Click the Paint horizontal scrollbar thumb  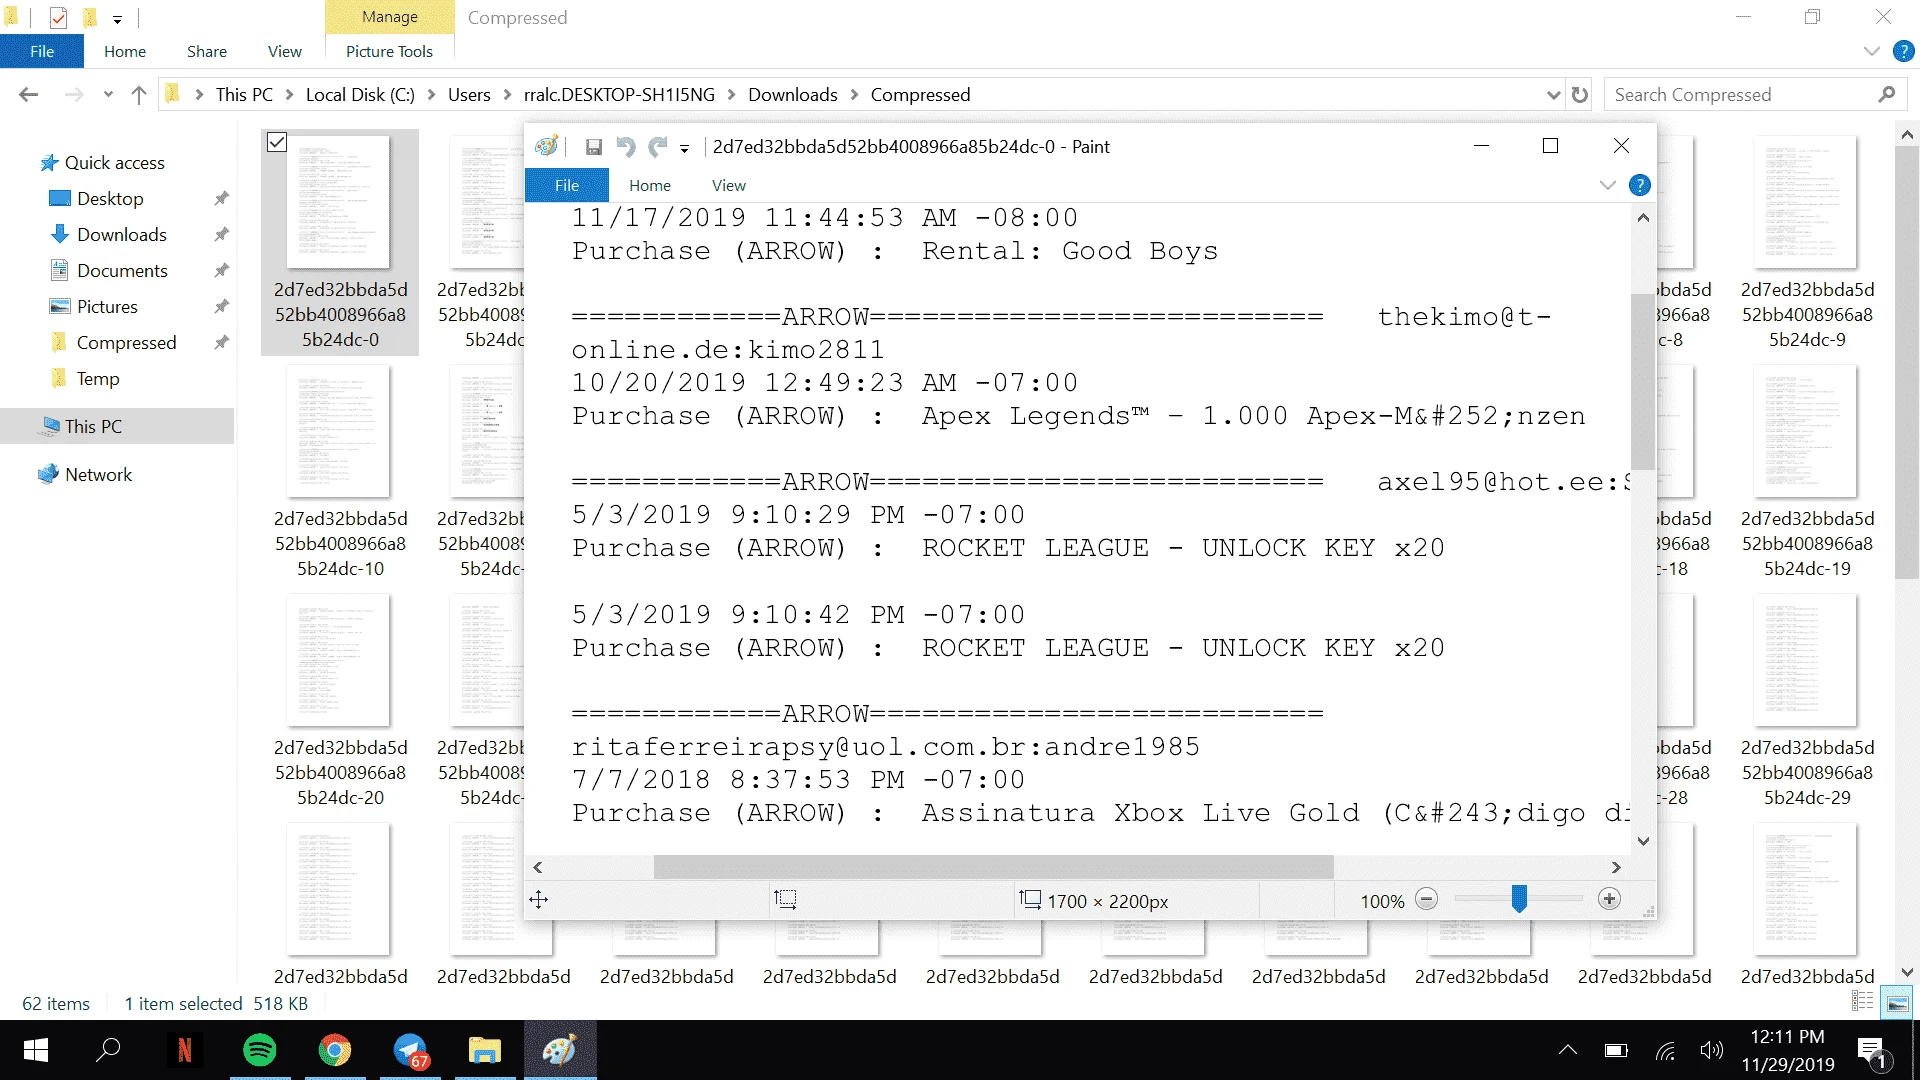(993, 867)
